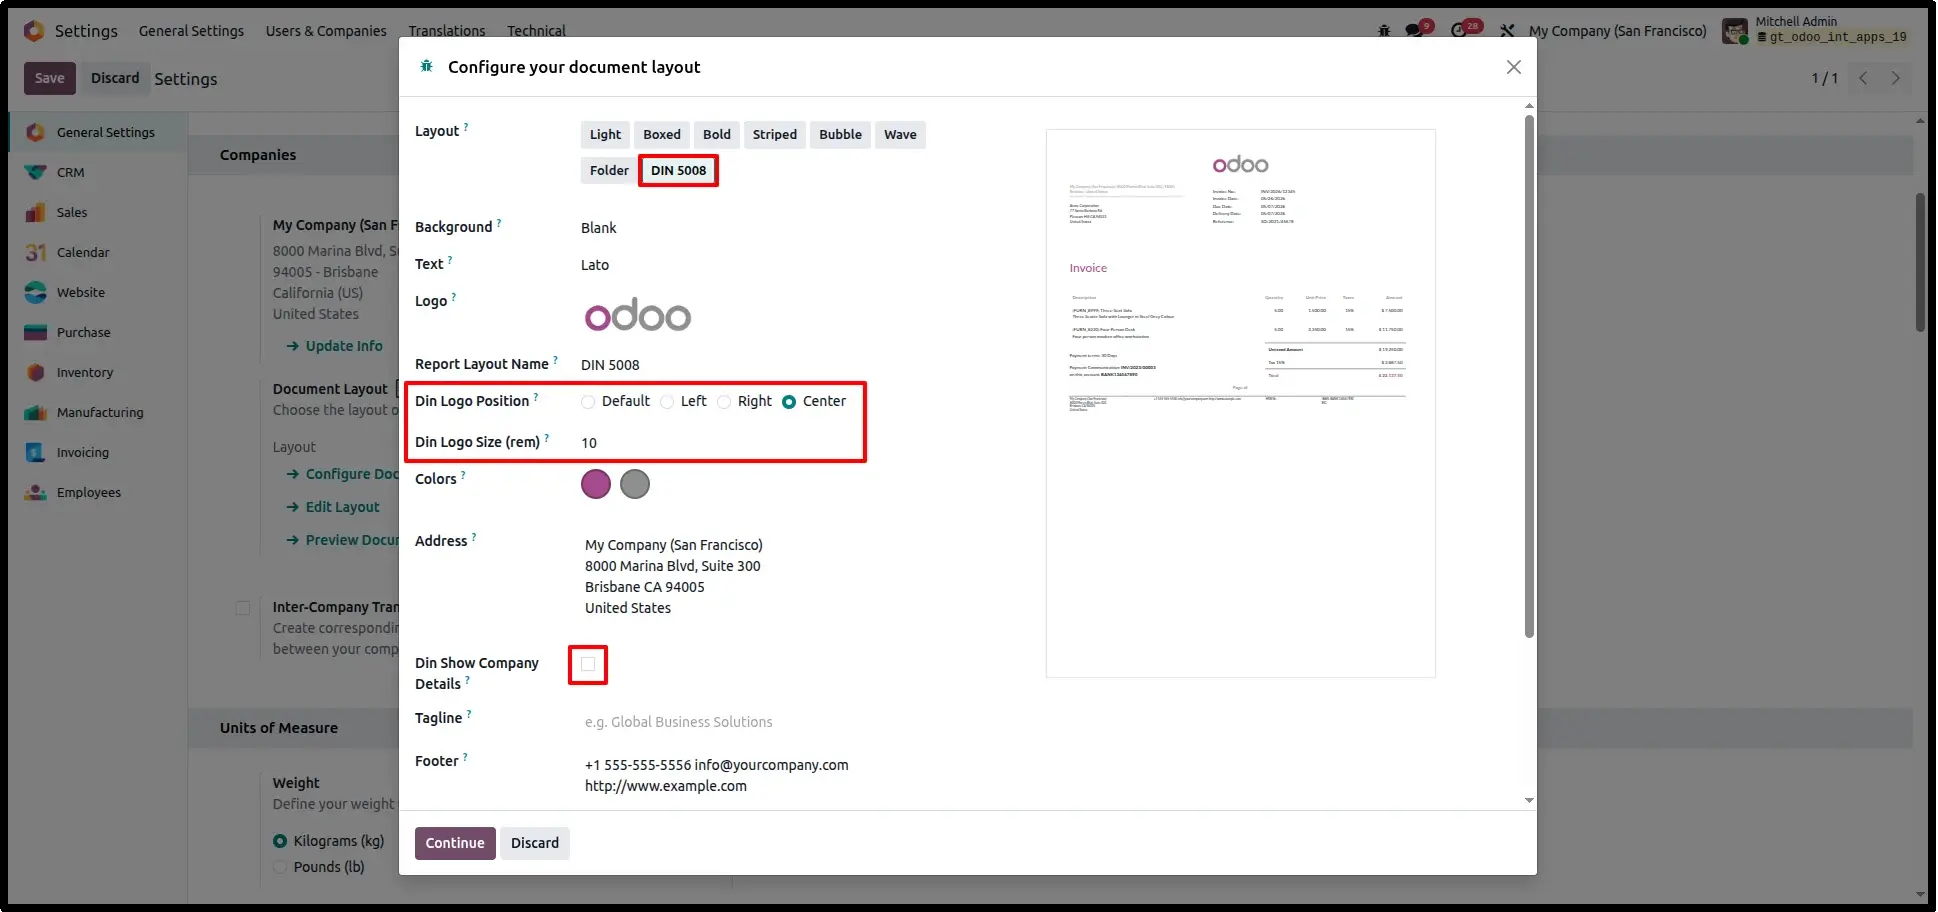Open the messages chat icon with badge

[x=1414, y=31]
